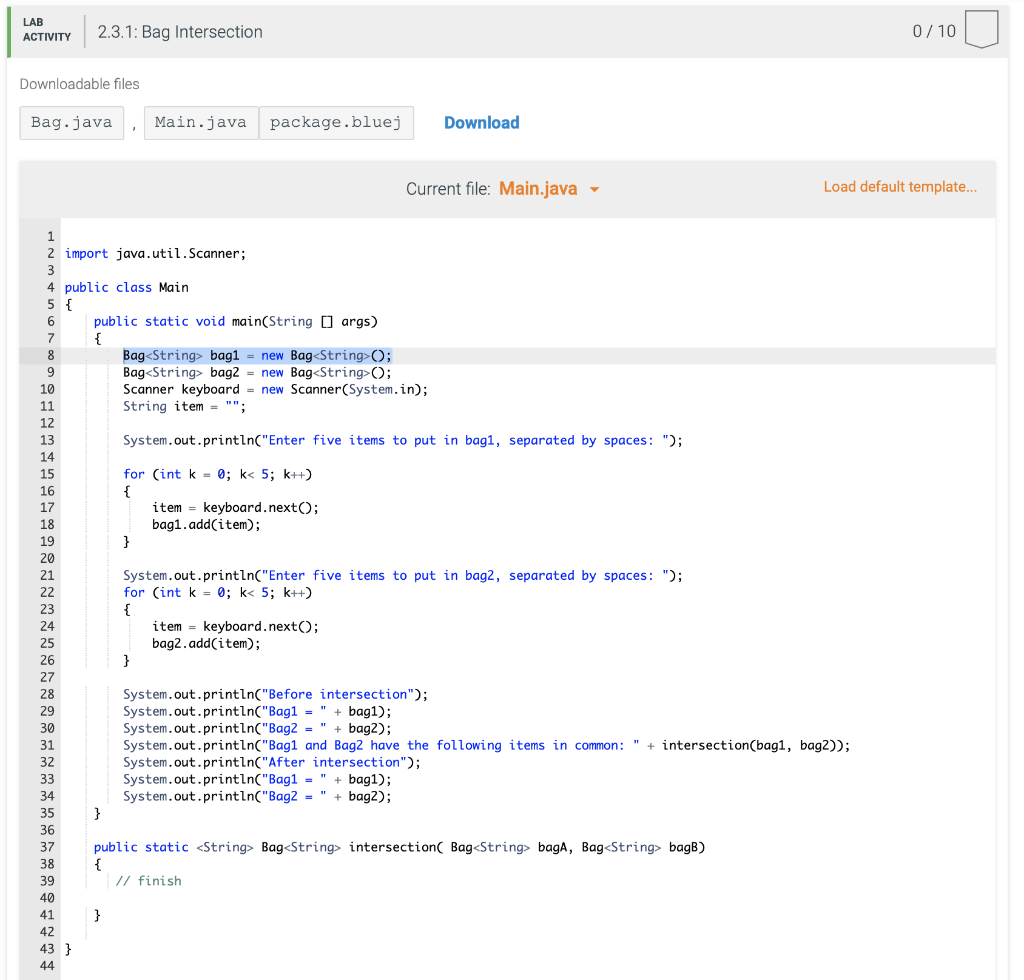Click the lab score bookmark icon
Viewport: 1024px width, 980px height.
click(x=981, y=29)
